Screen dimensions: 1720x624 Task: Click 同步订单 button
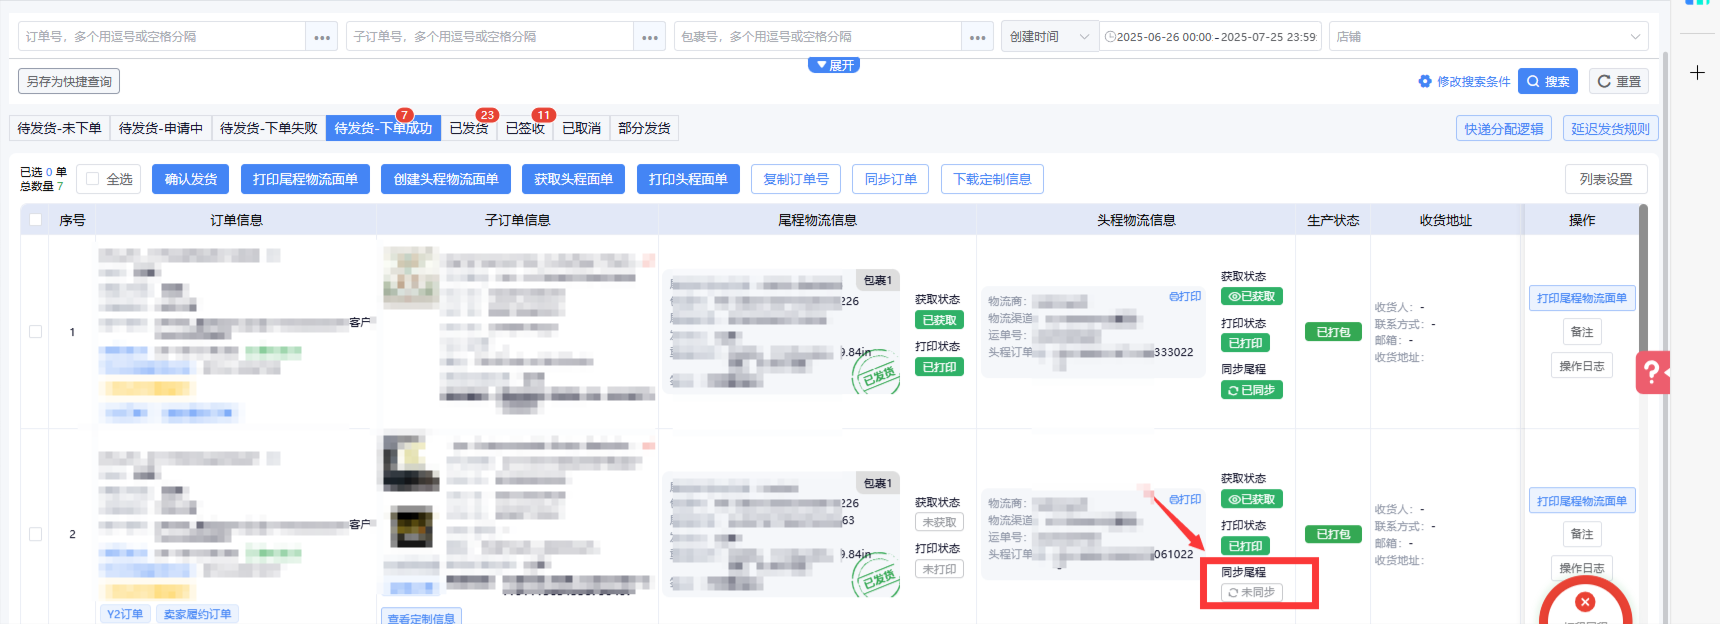coord(891,179)
